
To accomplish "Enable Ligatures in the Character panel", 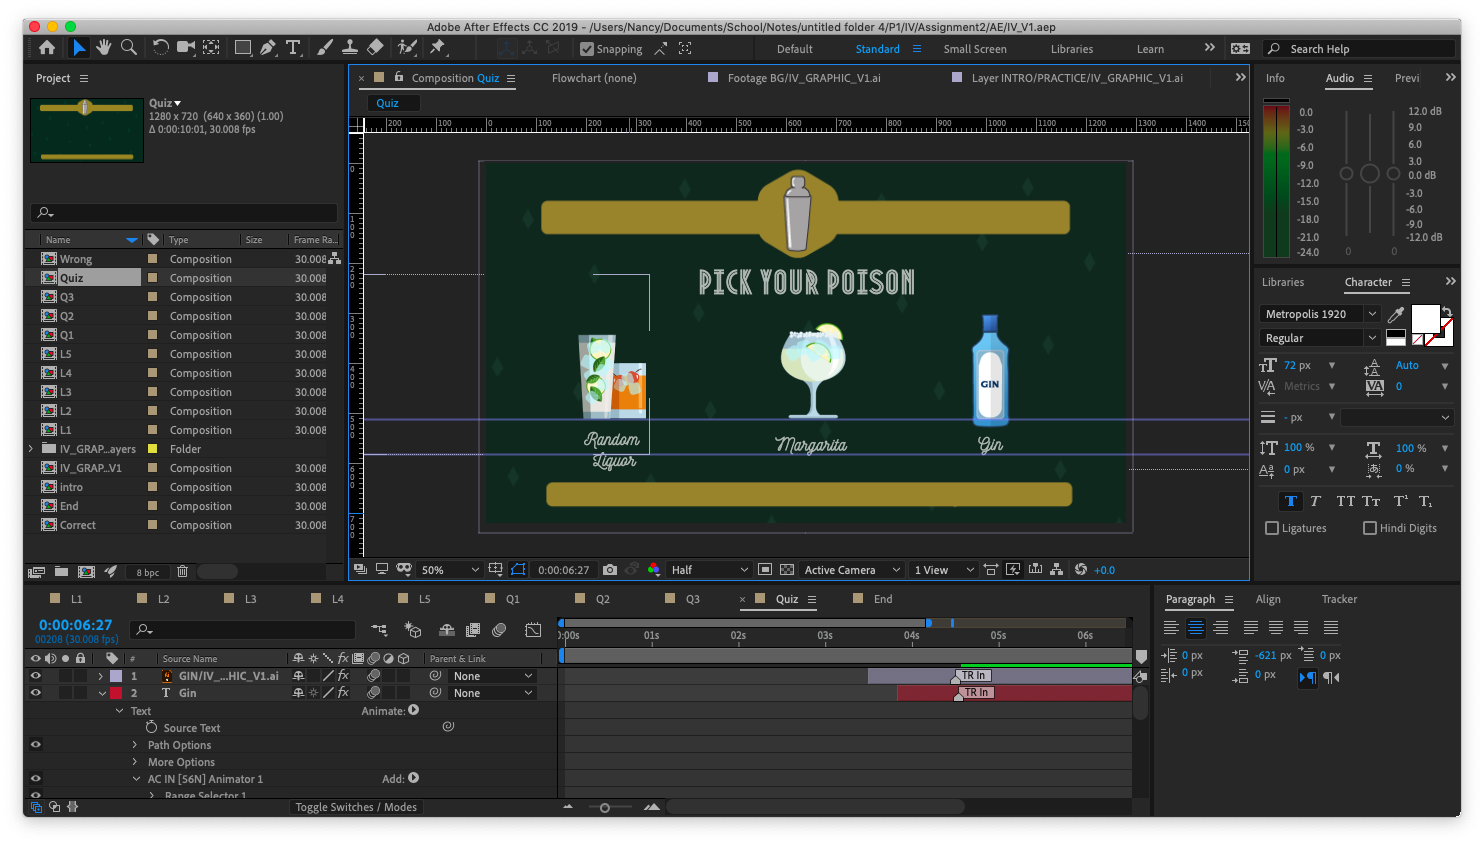I will (1271, 528).
